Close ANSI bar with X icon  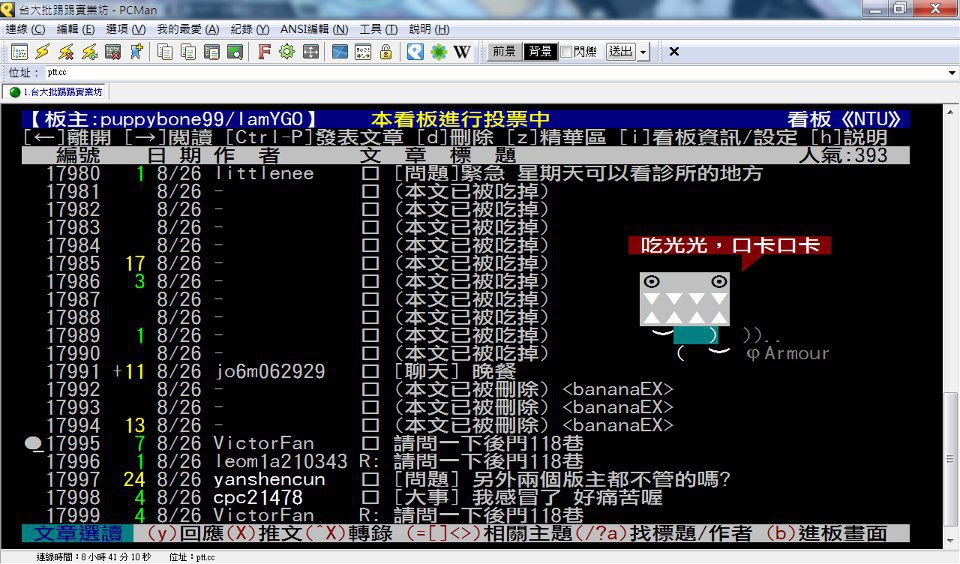[674, 52]
